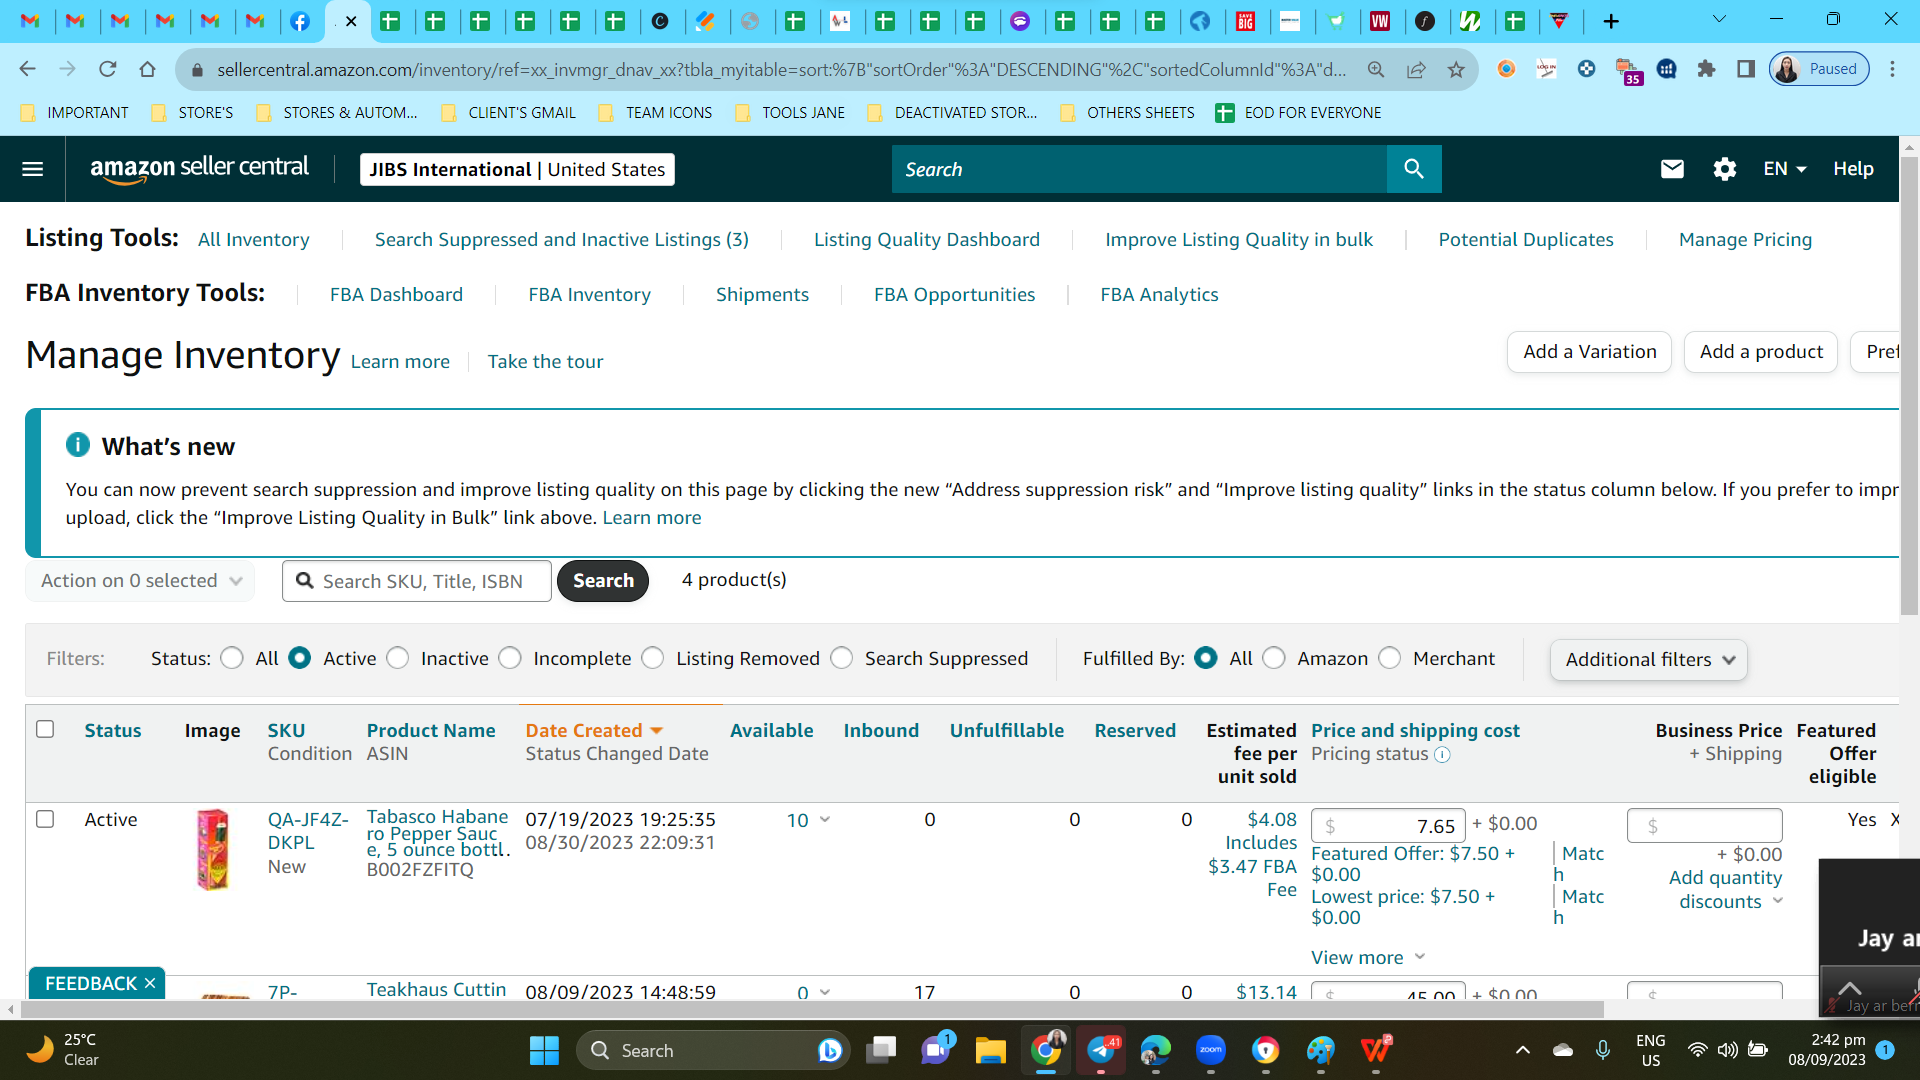Click the search magnifier button in header

click(1414, 169)
